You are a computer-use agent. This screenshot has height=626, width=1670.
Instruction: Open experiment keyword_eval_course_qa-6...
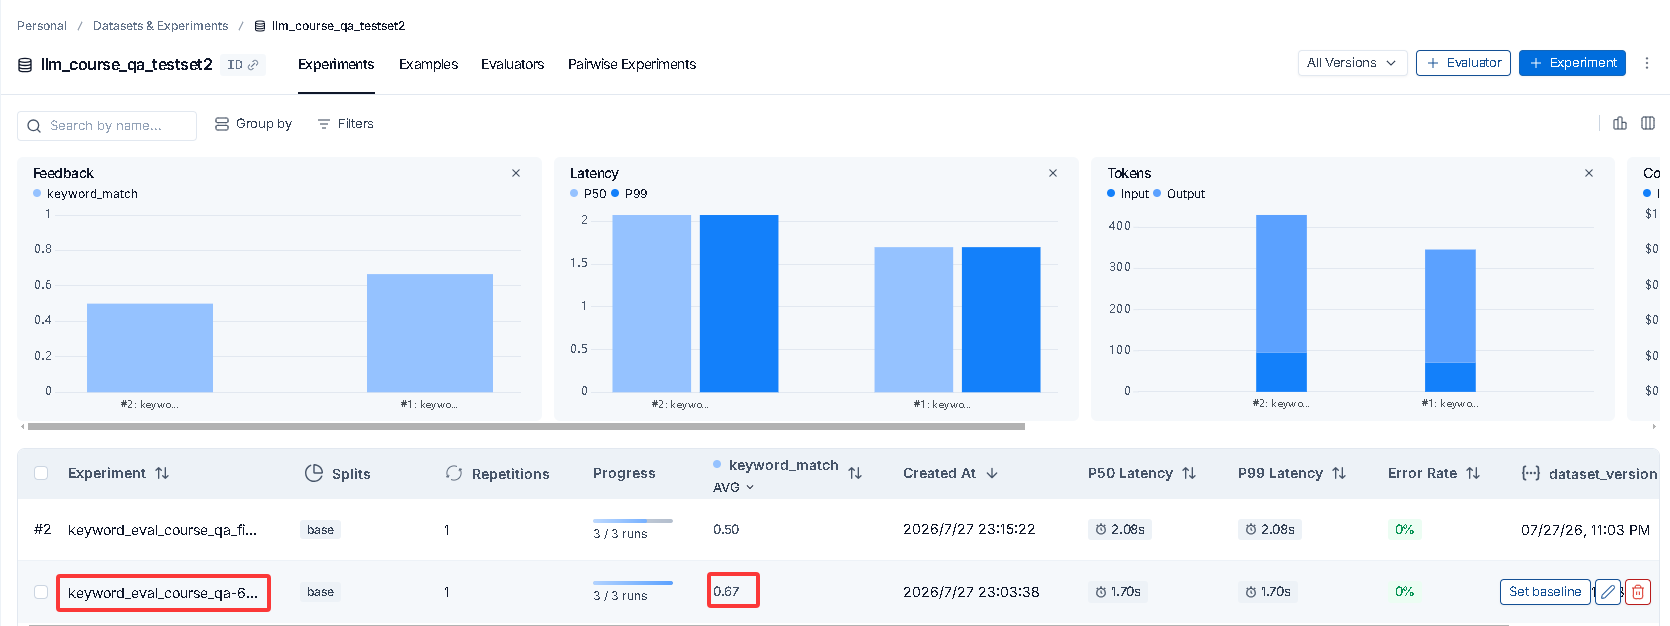click(x=163, y=593)
